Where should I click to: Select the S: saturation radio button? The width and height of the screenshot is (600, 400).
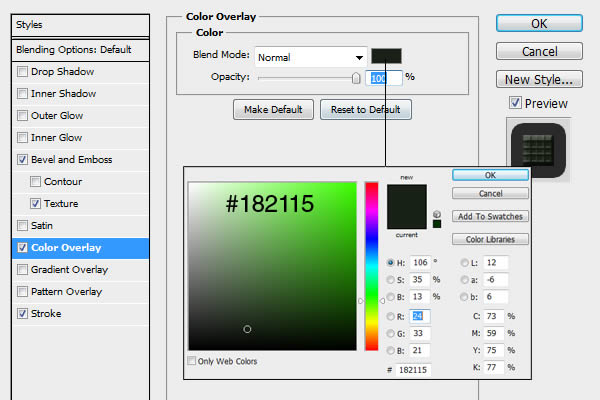pos(391,281)
